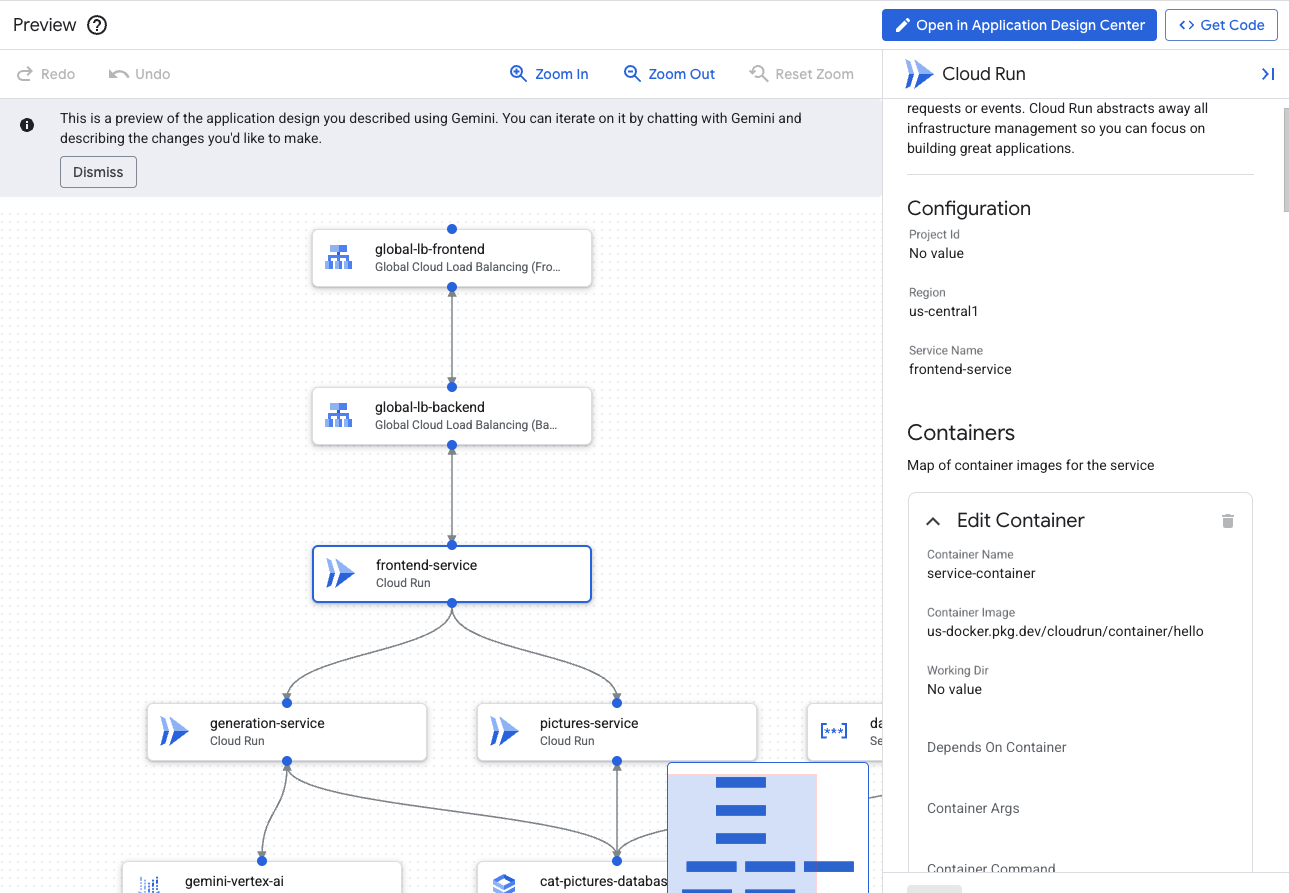This screenshot has width=1289, height=893.
Task: Select the gemini-vertex-ai node title
Action: tap(235, 882)
